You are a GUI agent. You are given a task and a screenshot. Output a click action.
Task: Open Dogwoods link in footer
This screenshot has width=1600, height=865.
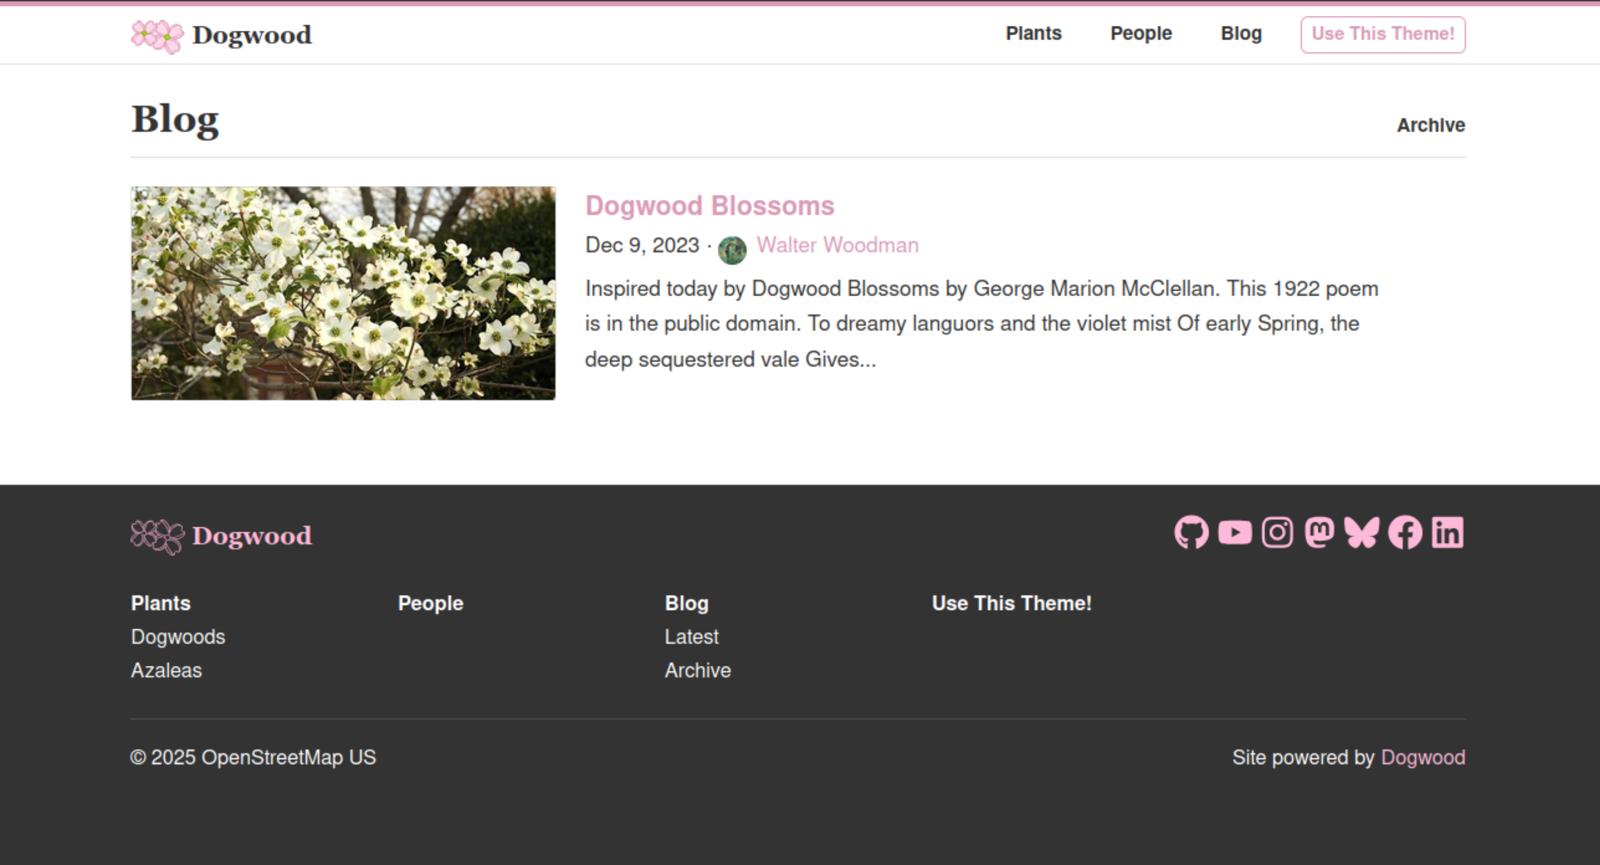178,637
